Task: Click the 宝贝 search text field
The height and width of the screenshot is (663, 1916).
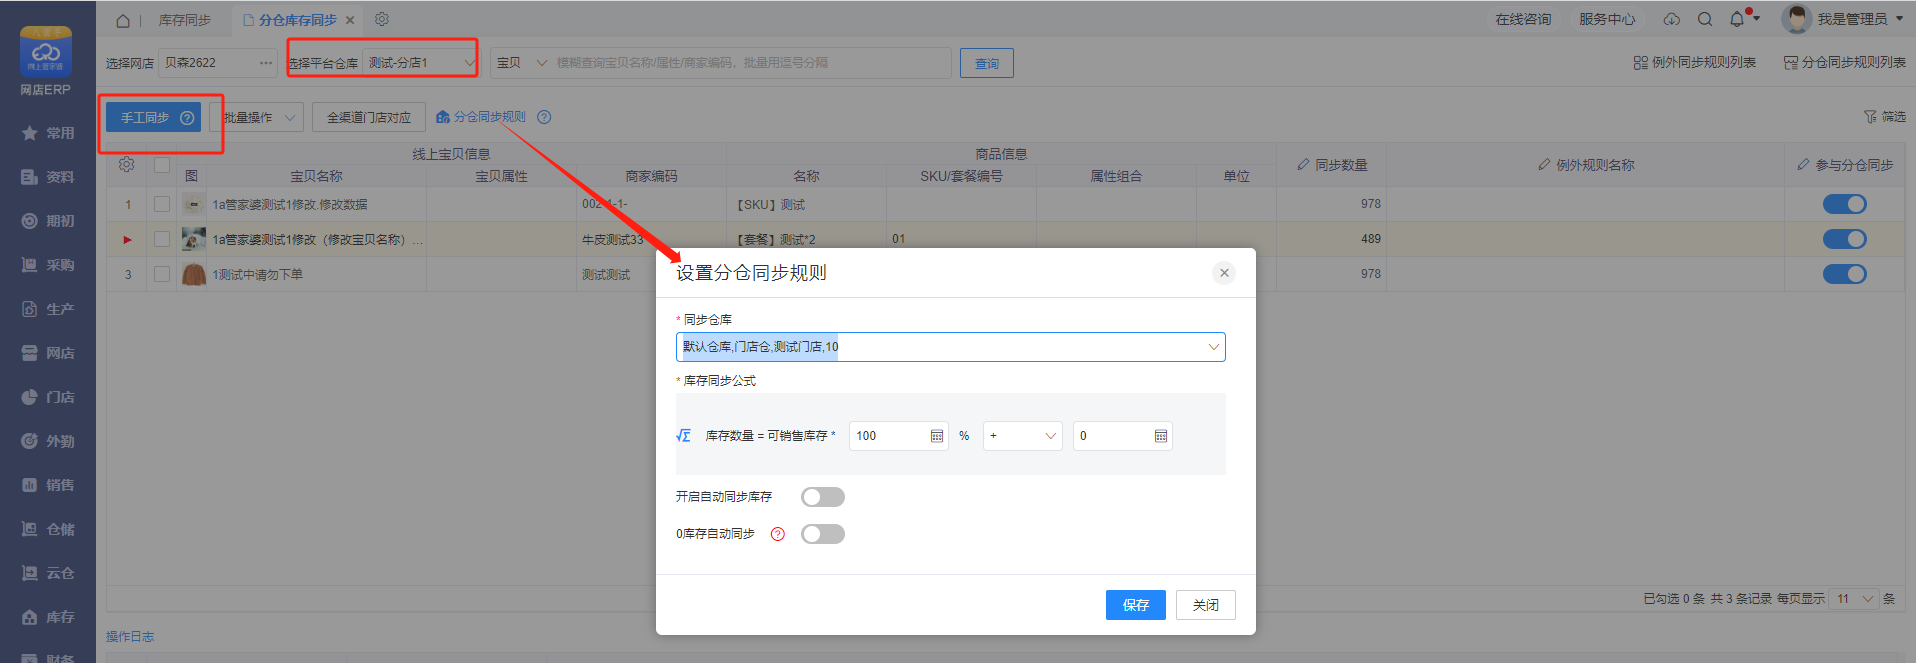Action: coord(750,63)
